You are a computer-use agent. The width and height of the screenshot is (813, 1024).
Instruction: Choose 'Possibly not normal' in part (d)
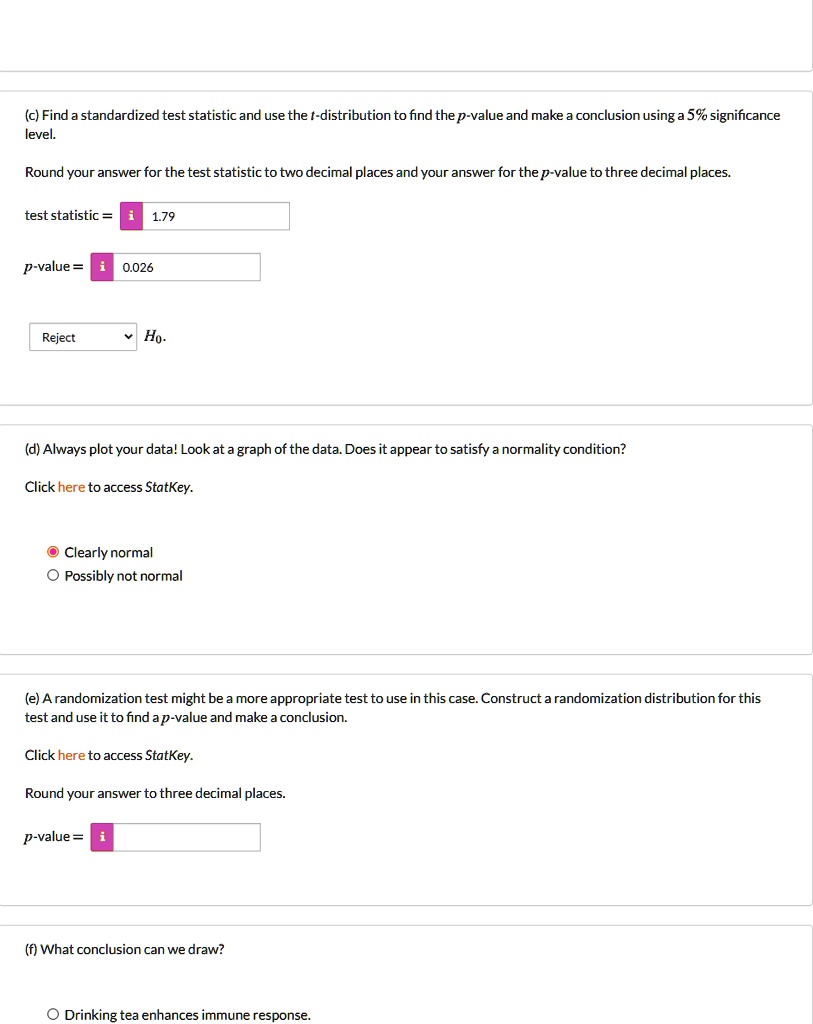[53, 575]
